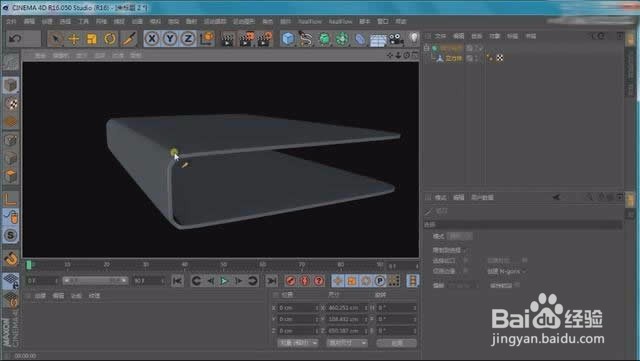Image resolution: width=640 pixels, height=361 pixels.
Task: Click the Render View clapperboard icon
Action: point(228,39)
